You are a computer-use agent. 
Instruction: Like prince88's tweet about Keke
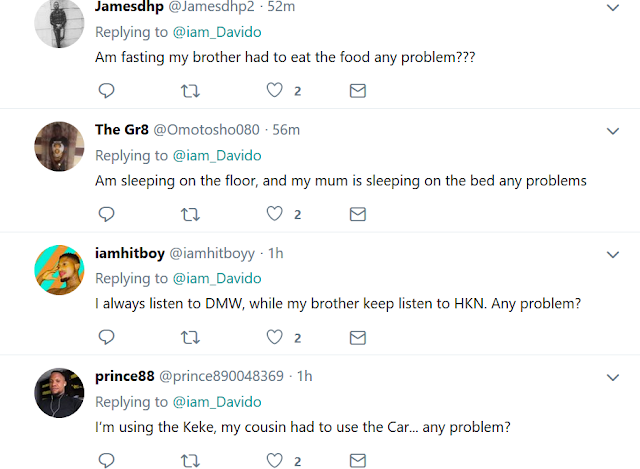point(274,461)
